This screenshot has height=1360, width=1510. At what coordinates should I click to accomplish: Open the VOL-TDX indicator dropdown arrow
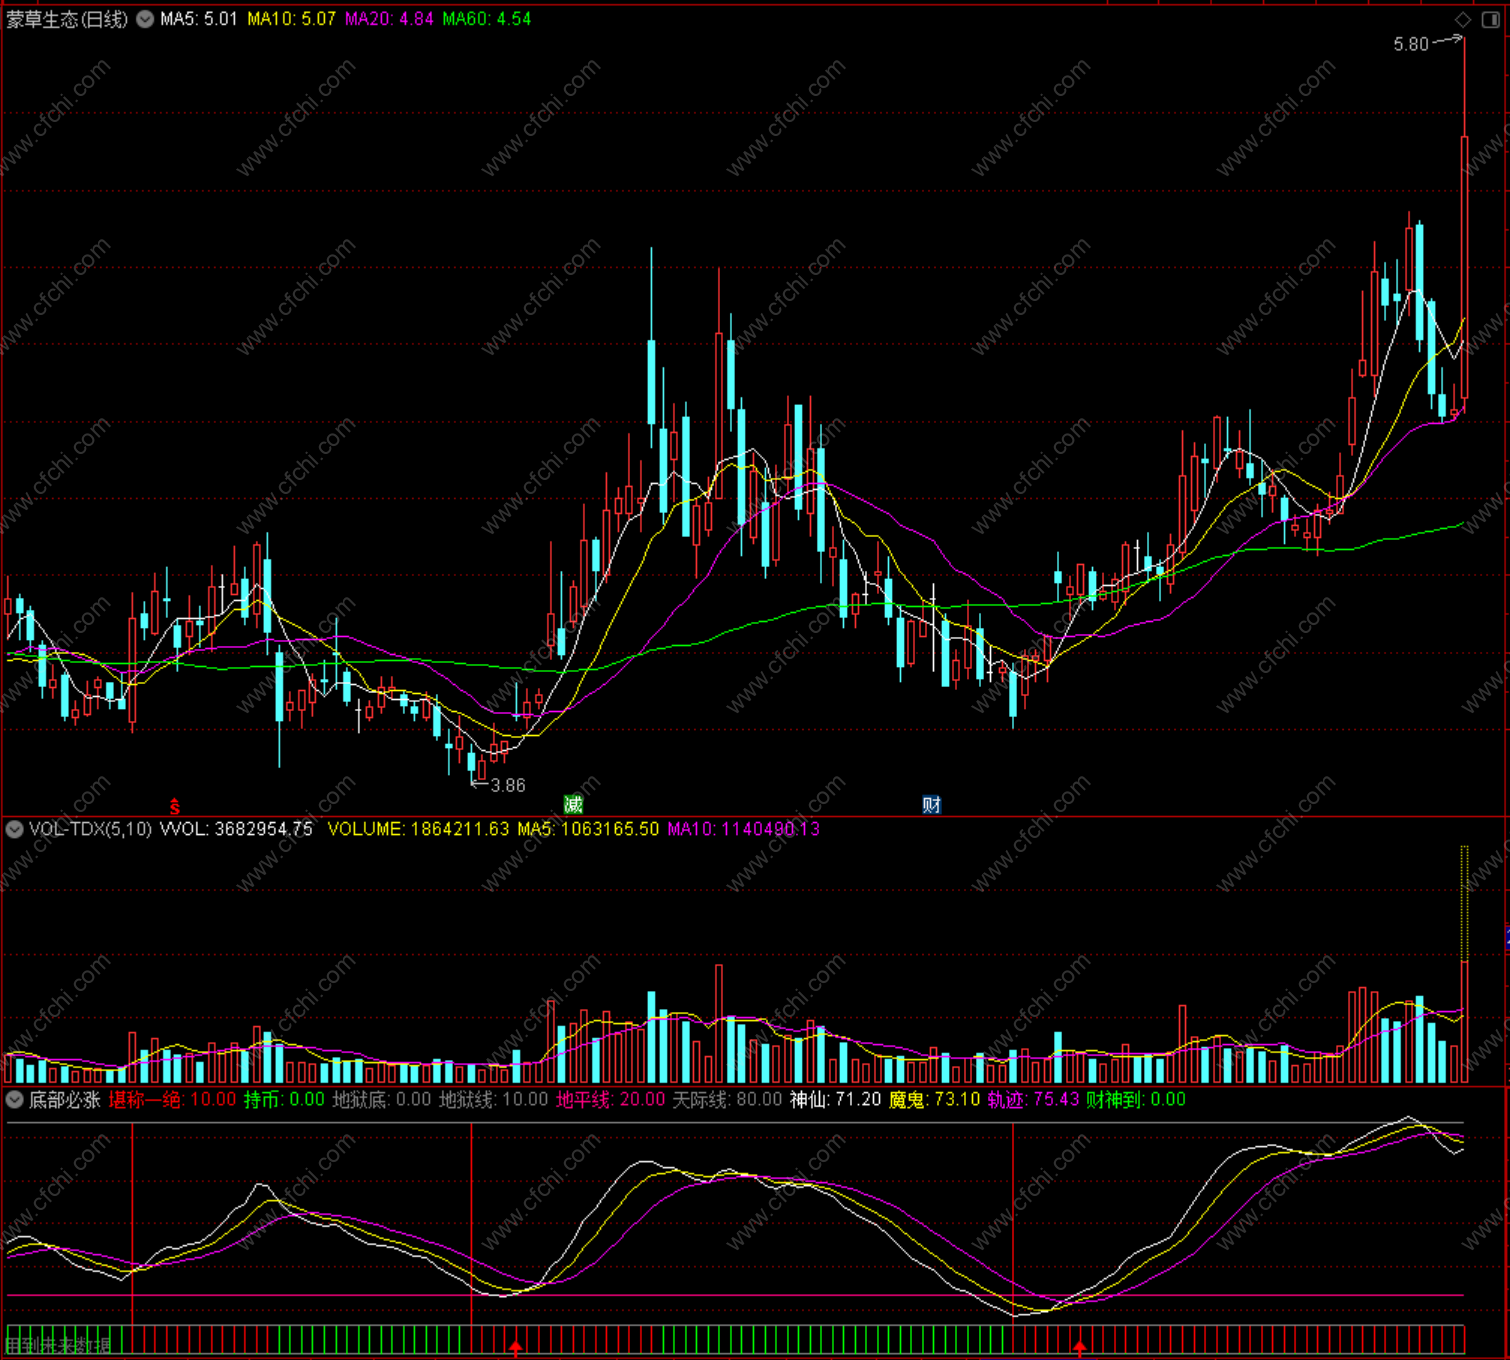(15, 829)
